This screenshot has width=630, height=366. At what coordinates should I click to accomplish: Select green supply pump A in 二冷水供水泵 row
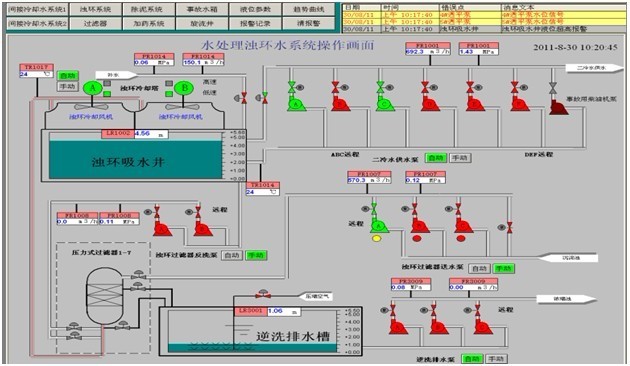tap(297, 104)
